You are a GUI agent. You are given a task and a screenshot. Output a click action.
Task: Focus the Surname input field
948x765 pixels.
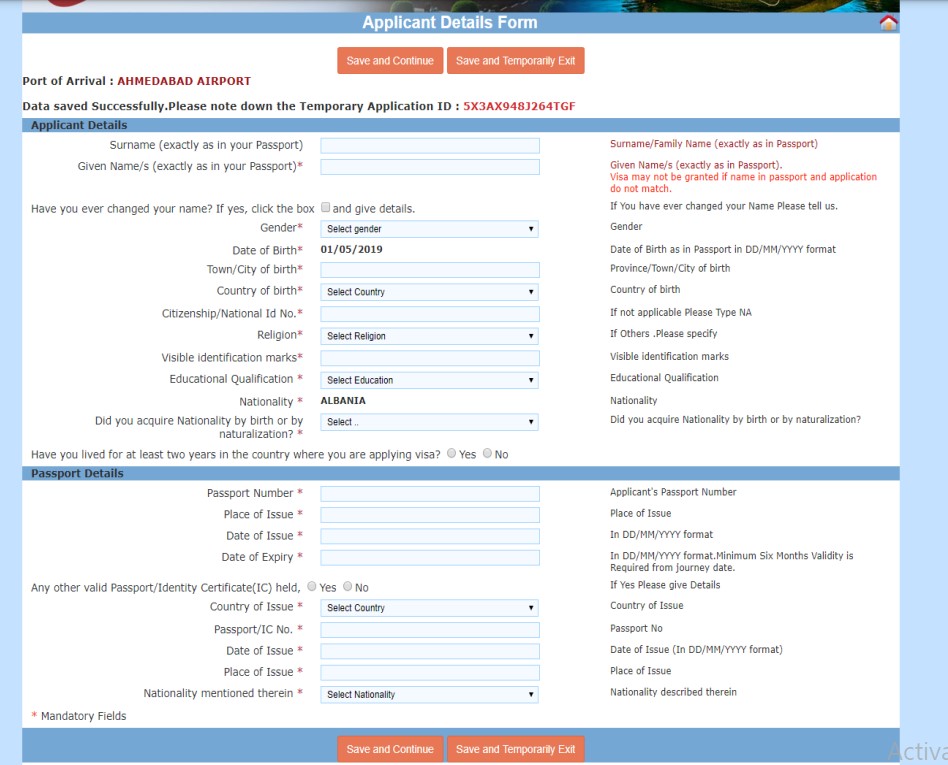[x=429, y=145]
